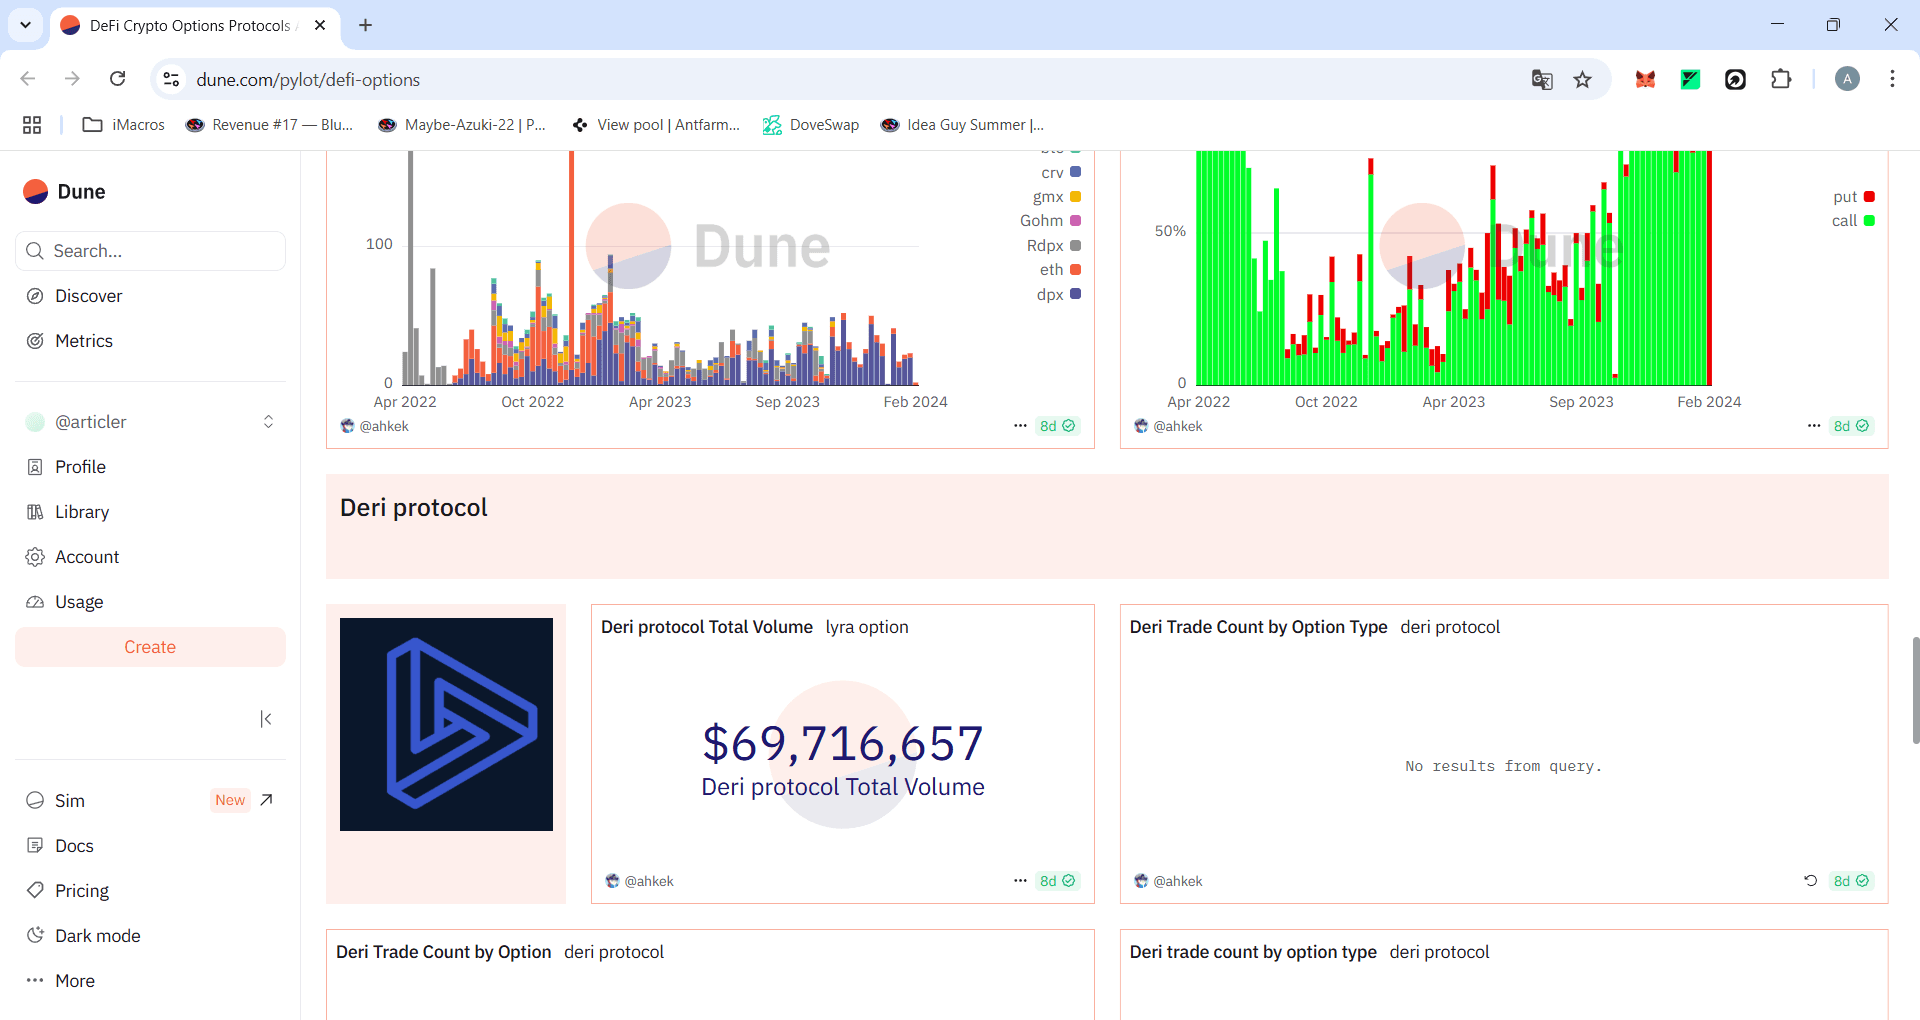This screenshot has height=1020, width=1920.
Task: Open Account settings in sidebar
Action: (x=87, y=557)
